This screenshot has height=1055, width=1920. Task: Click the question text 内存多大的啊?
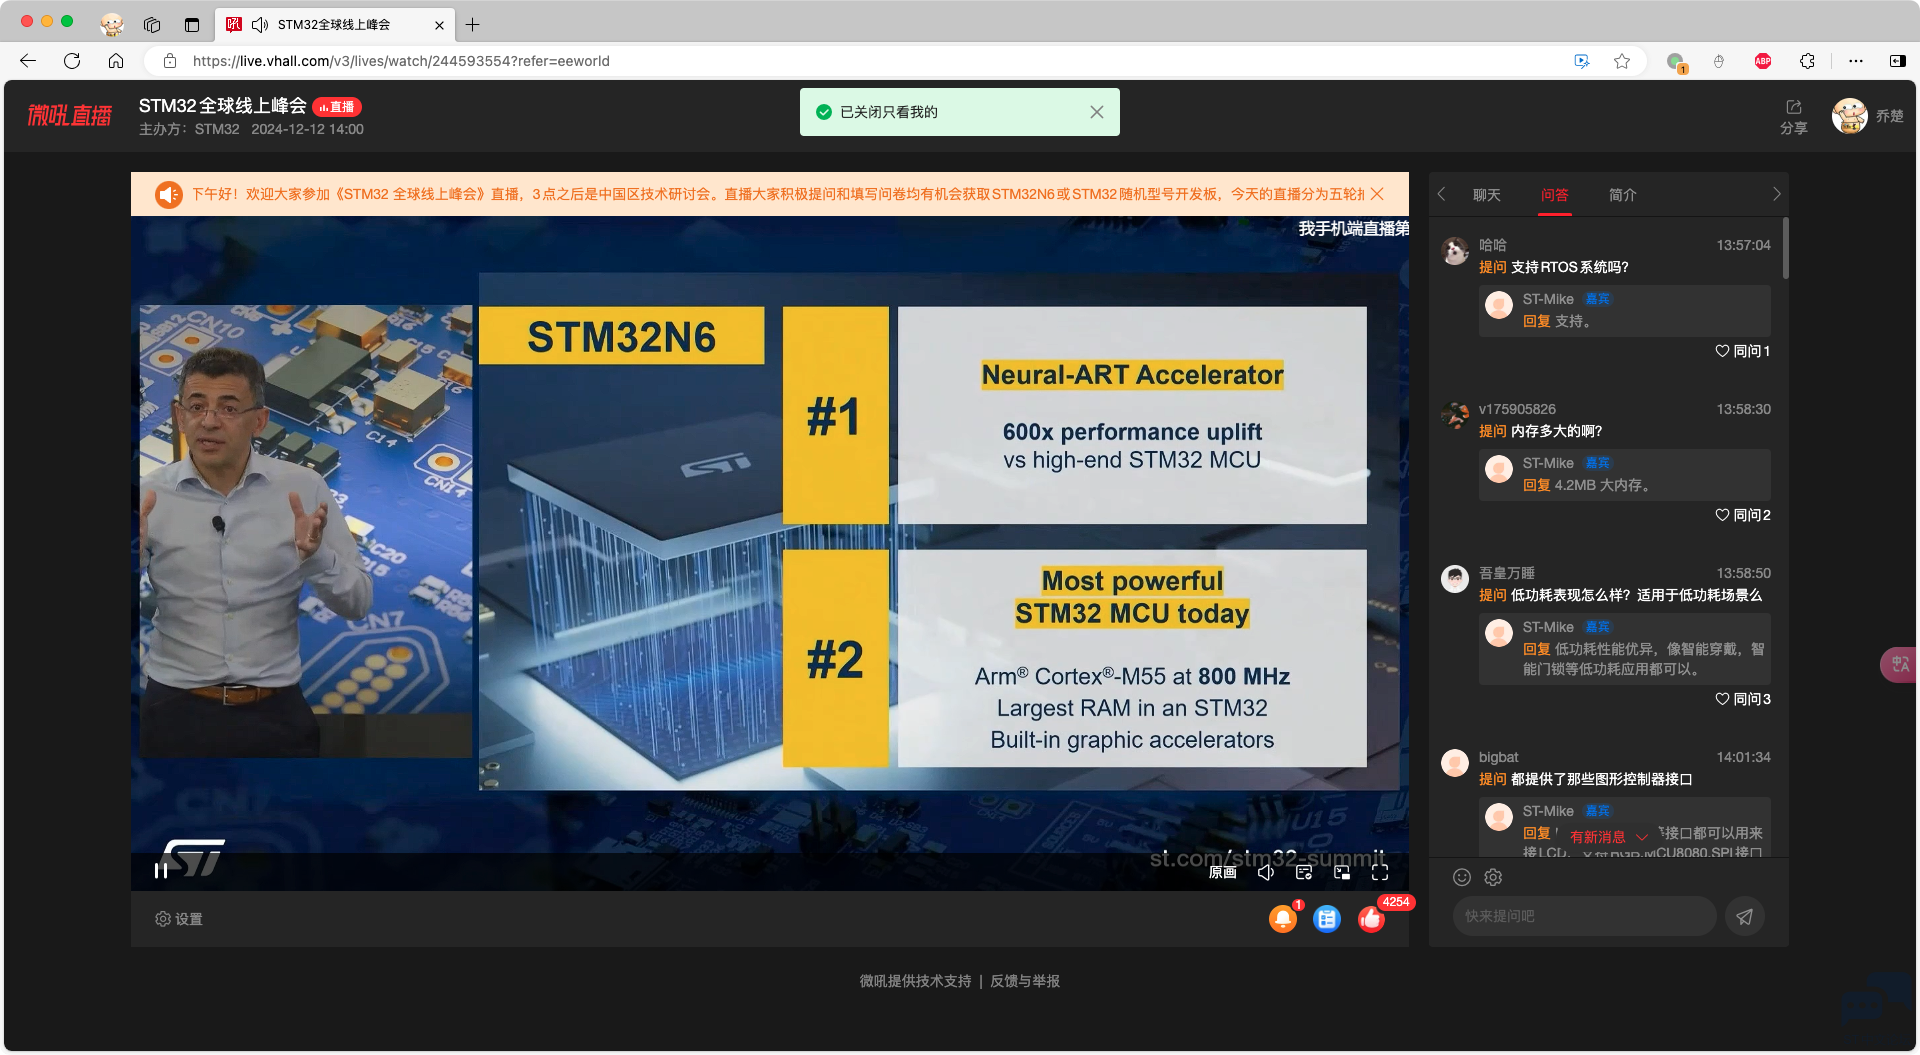coord(1556,431)
